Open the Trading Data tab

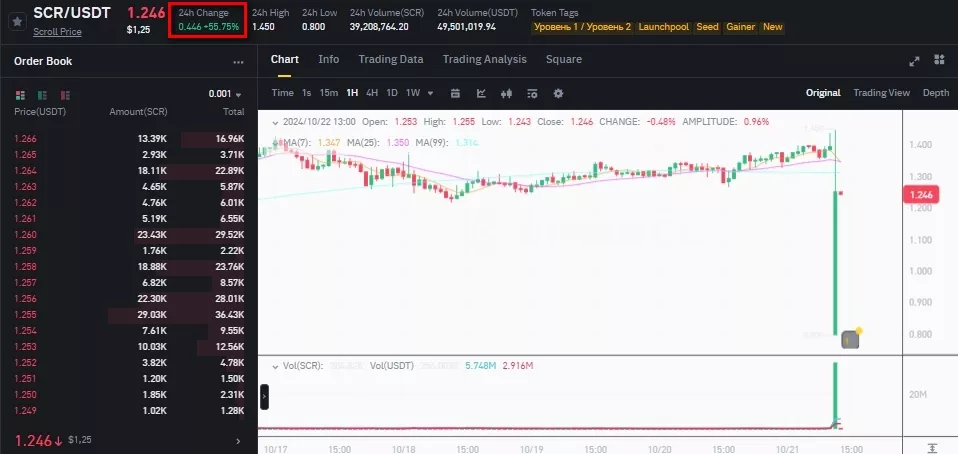tap(391, 59)
